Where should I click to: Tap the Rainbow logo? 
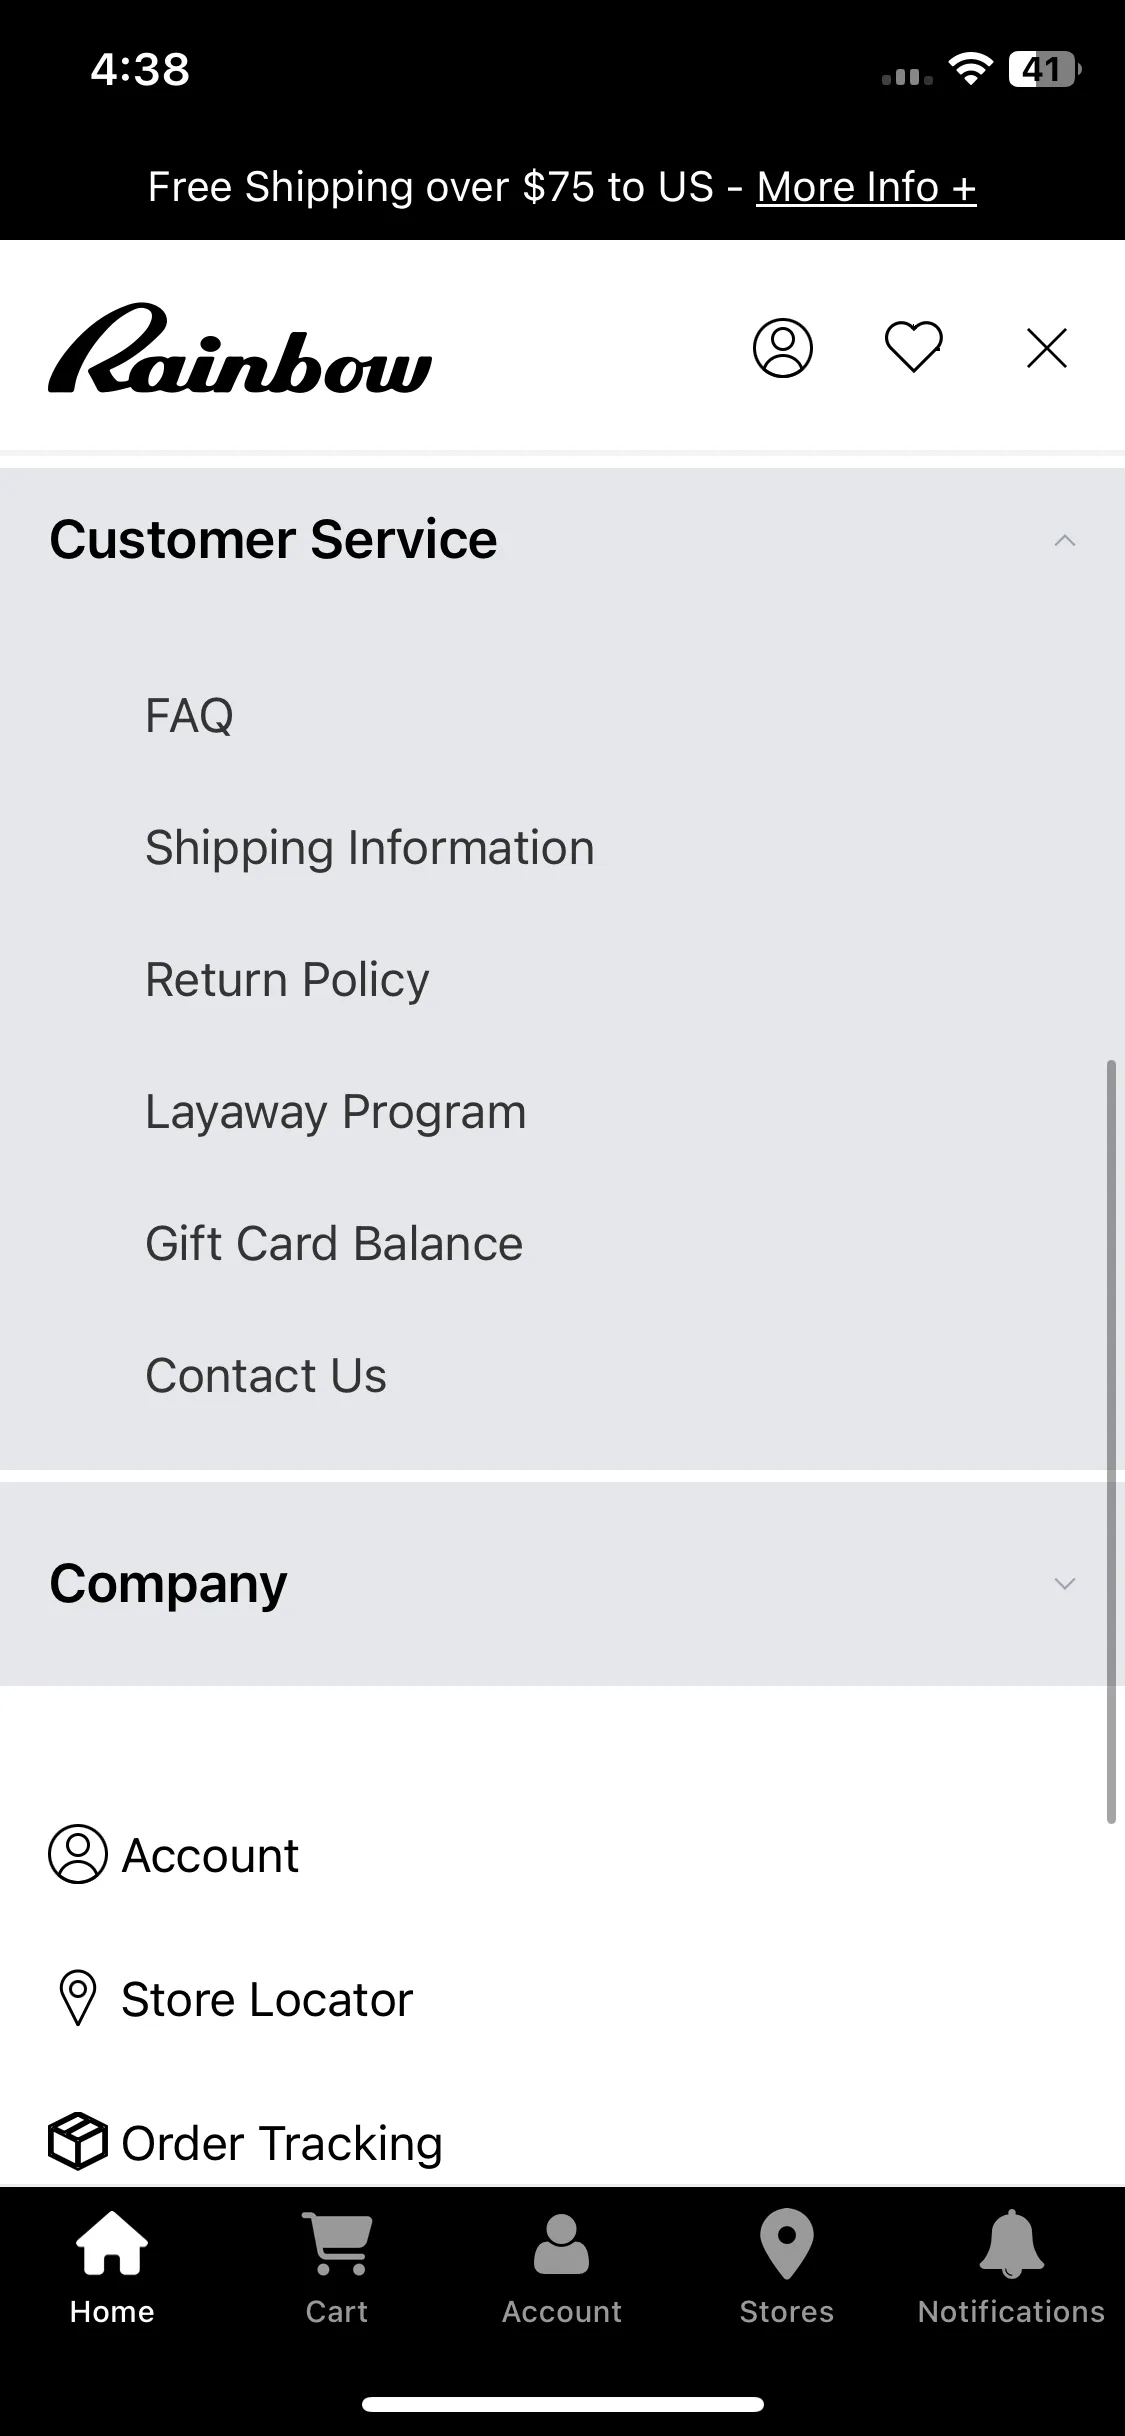[240, 348]
